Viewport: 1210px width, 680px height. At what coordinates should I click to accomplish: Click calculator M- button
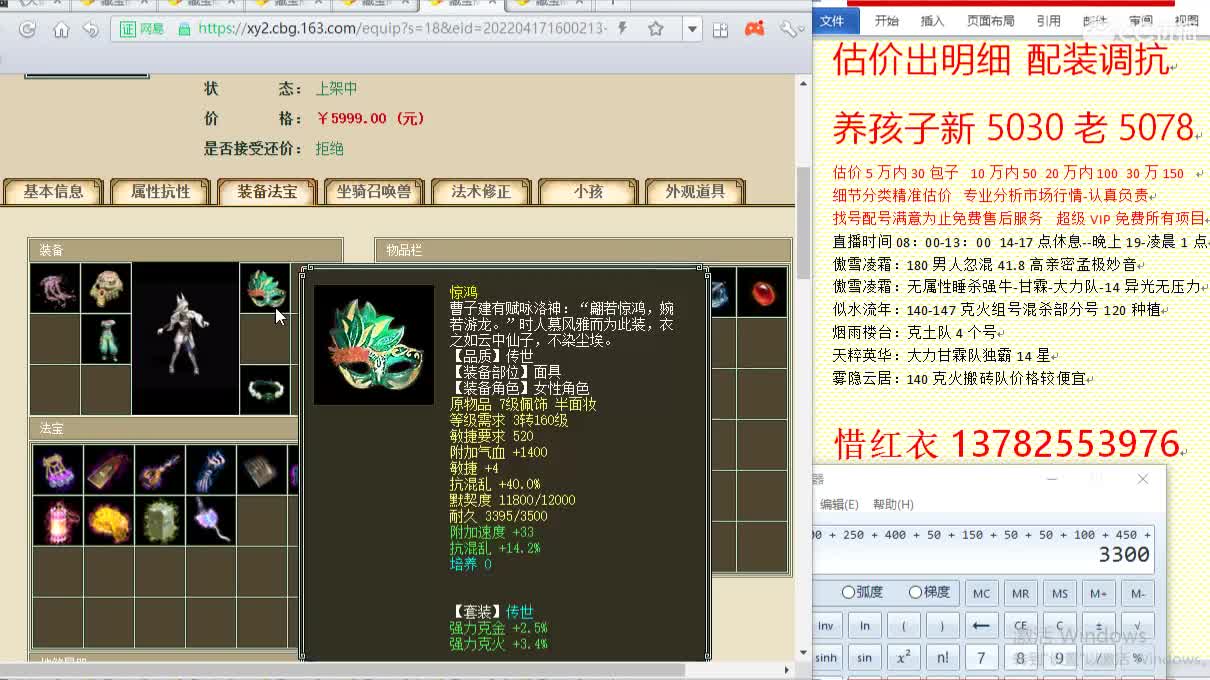[1137, 593]
